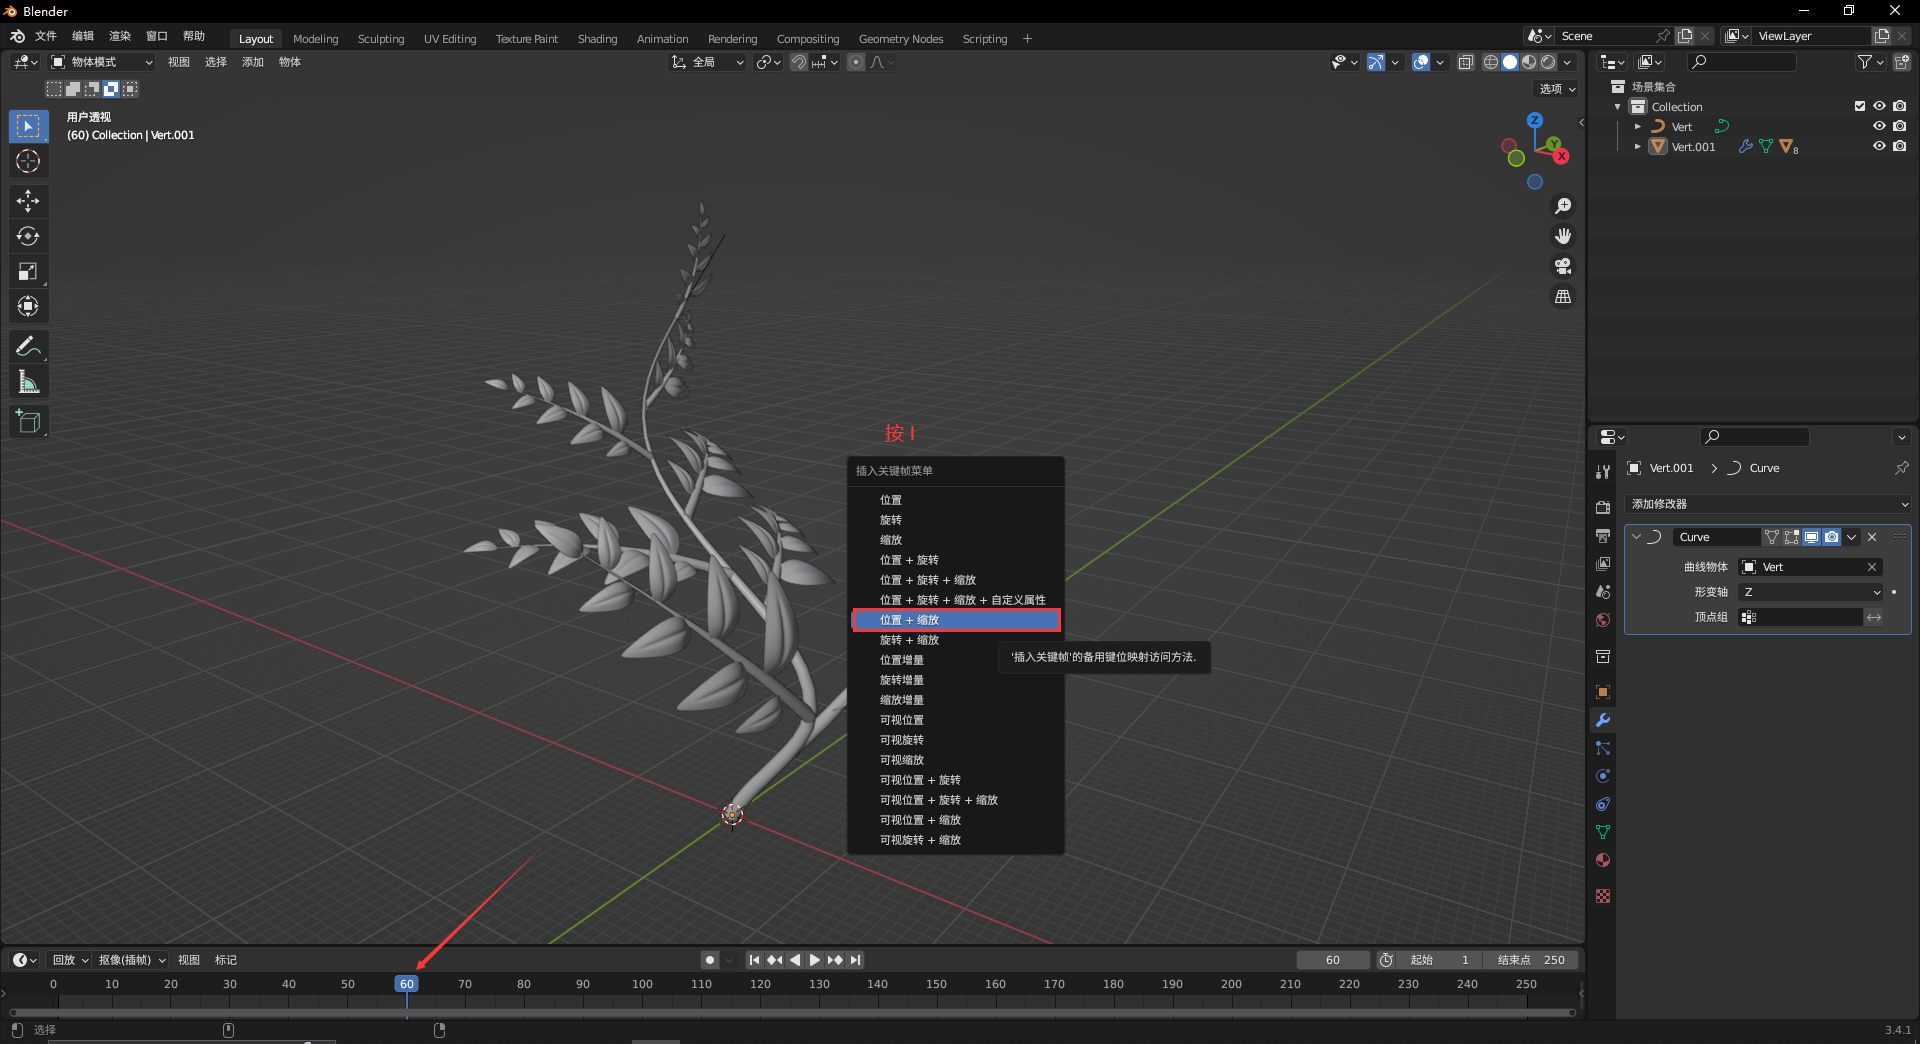Choose 位置 + 缩放 from keyframe menu
The height and width of the screenshot is (1044, 1920).
[x=955, y=620]
